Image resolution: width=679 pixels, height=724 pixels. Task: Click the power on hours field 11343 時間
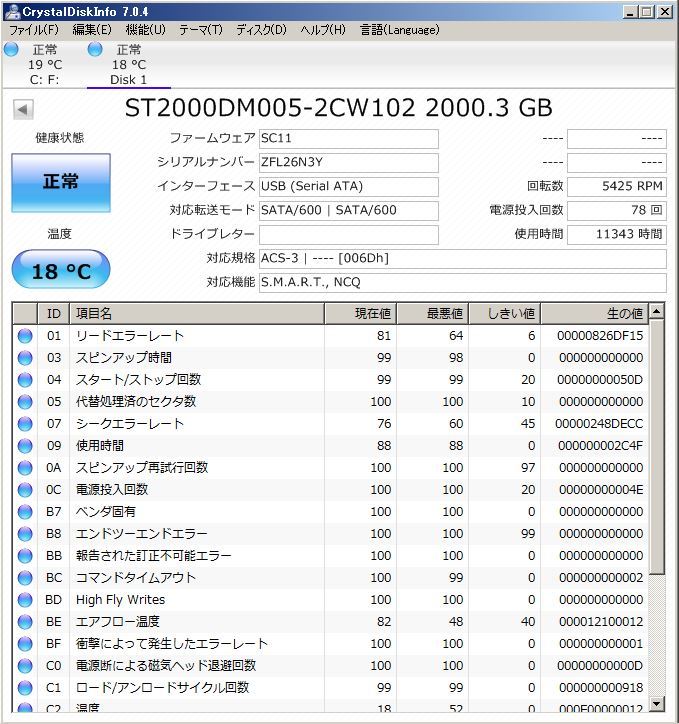pos(617,235)
